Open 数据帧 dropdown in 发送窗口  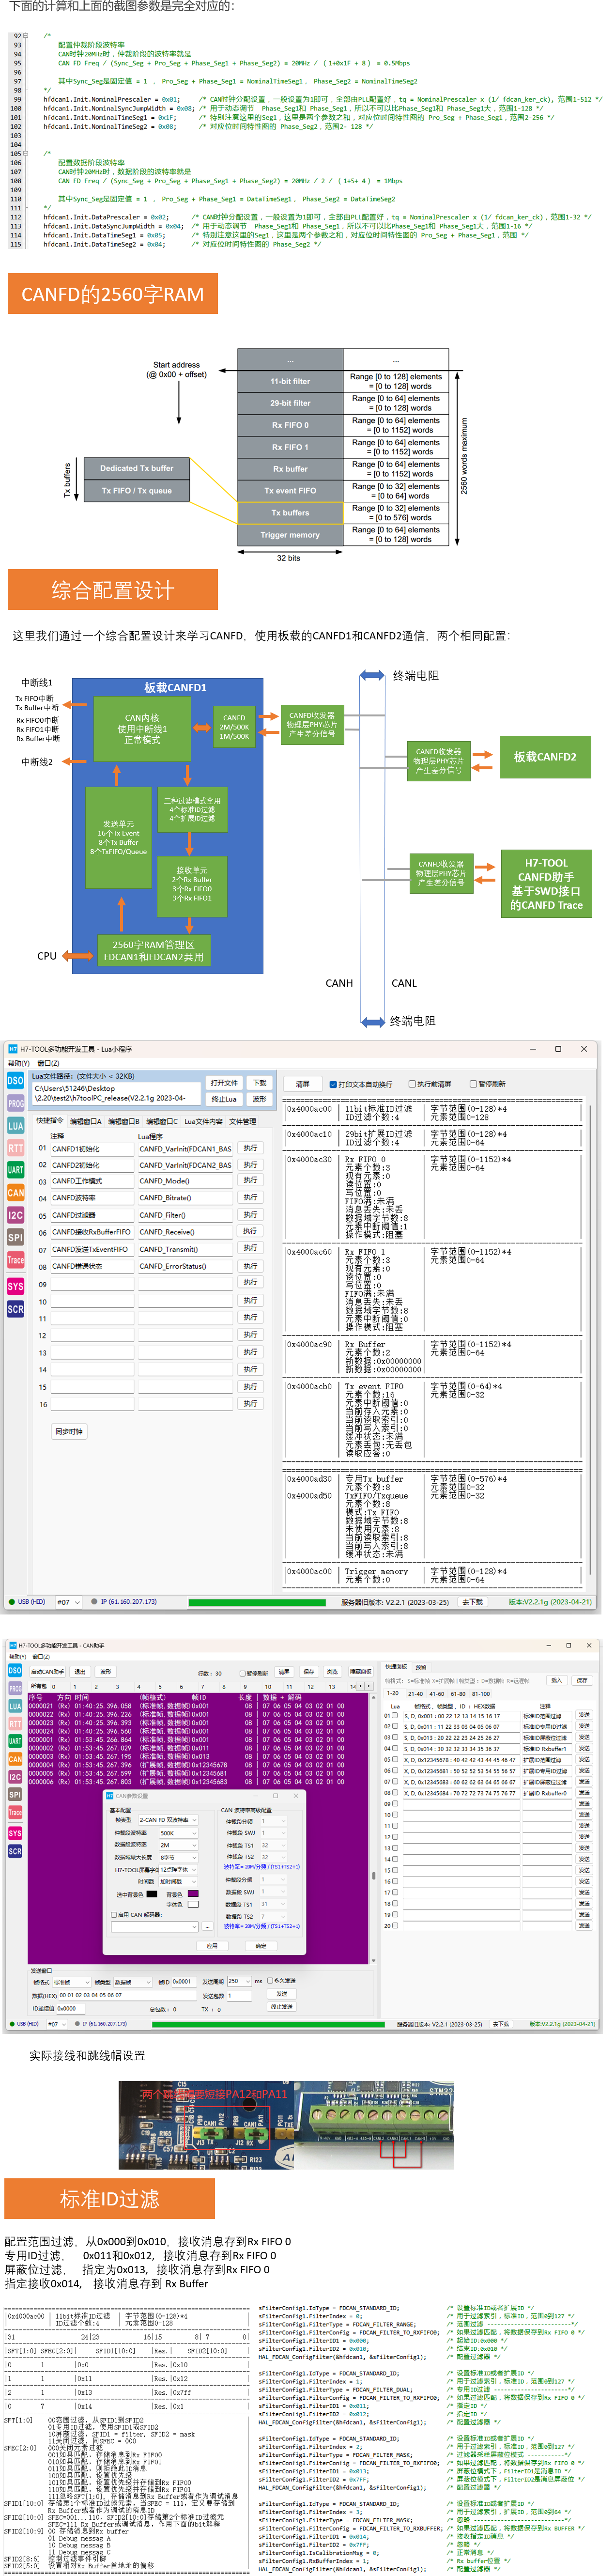133,1982
